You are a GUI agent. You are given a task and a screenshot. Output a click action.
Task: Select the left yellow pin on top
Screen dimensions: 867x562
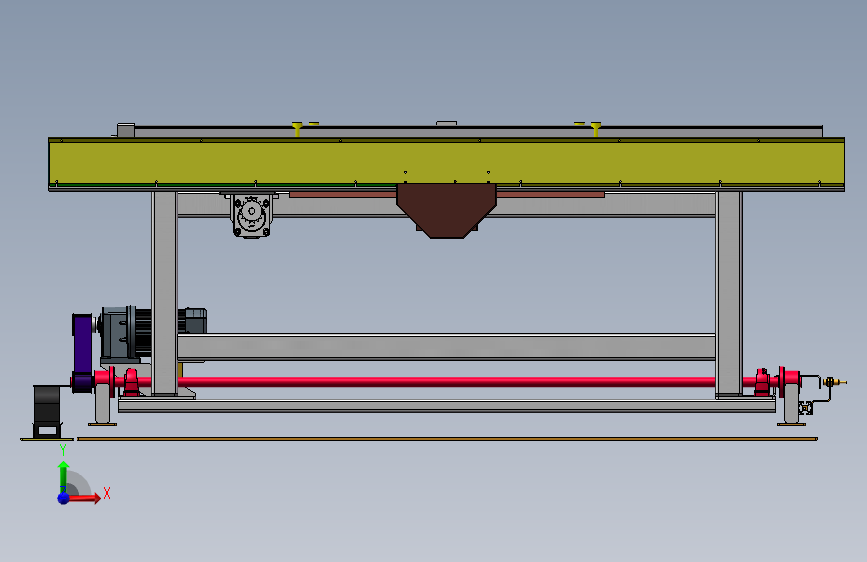coord(297,129)
